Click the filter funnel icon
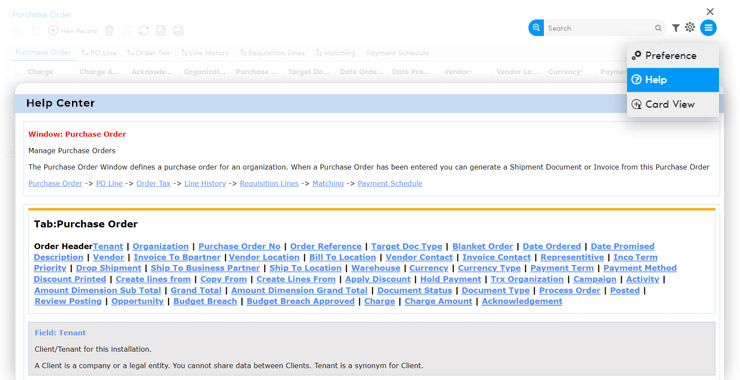The image size is (740, 380). click(676, 28)
